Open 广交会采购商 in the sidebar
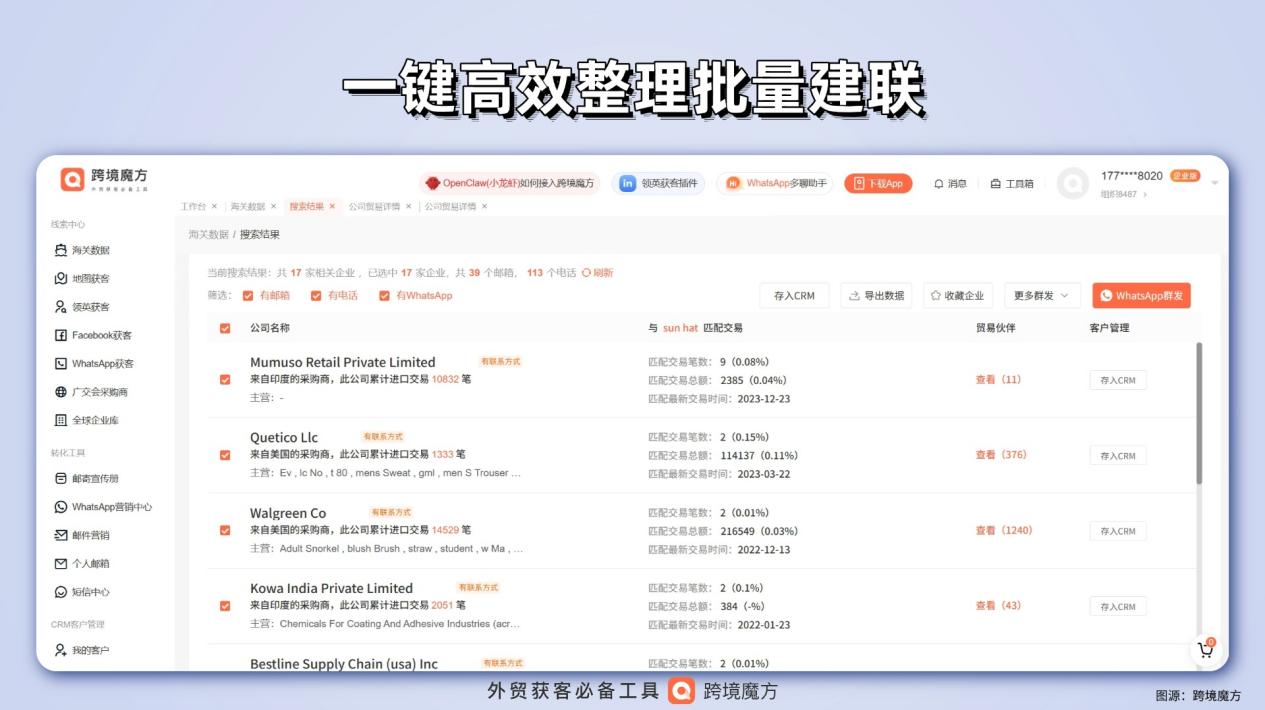Viewport: 1265px width, 710px height. 91,392
